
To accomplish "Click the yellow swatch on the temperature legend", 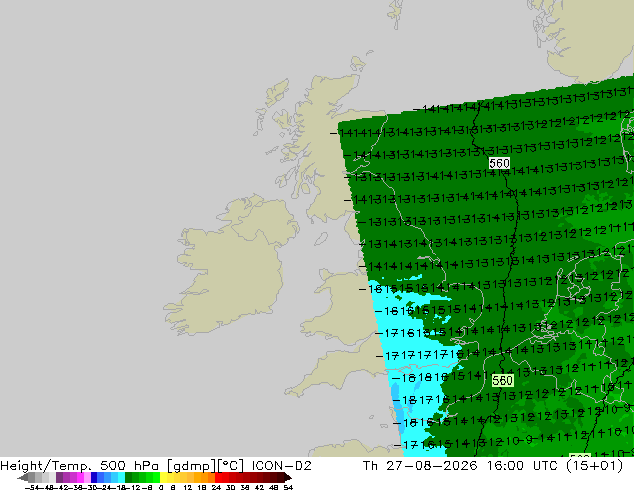I will tap(164, 477).
